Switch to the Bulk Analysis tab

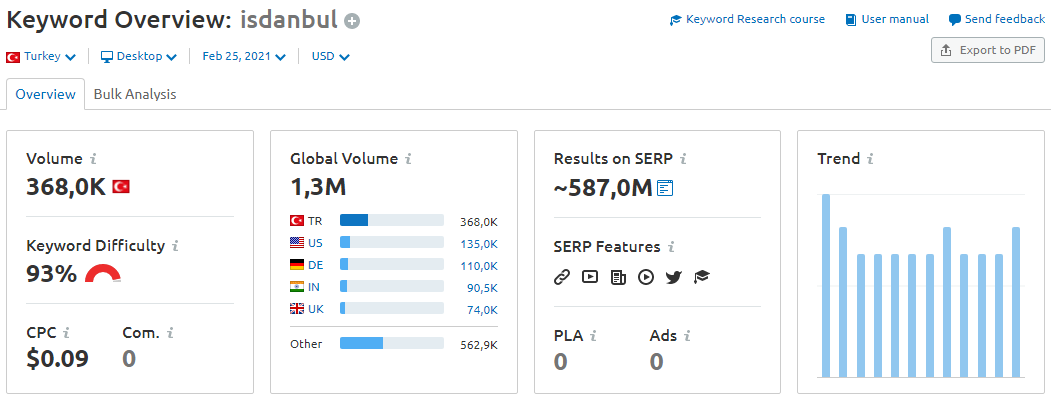point(135,94)
